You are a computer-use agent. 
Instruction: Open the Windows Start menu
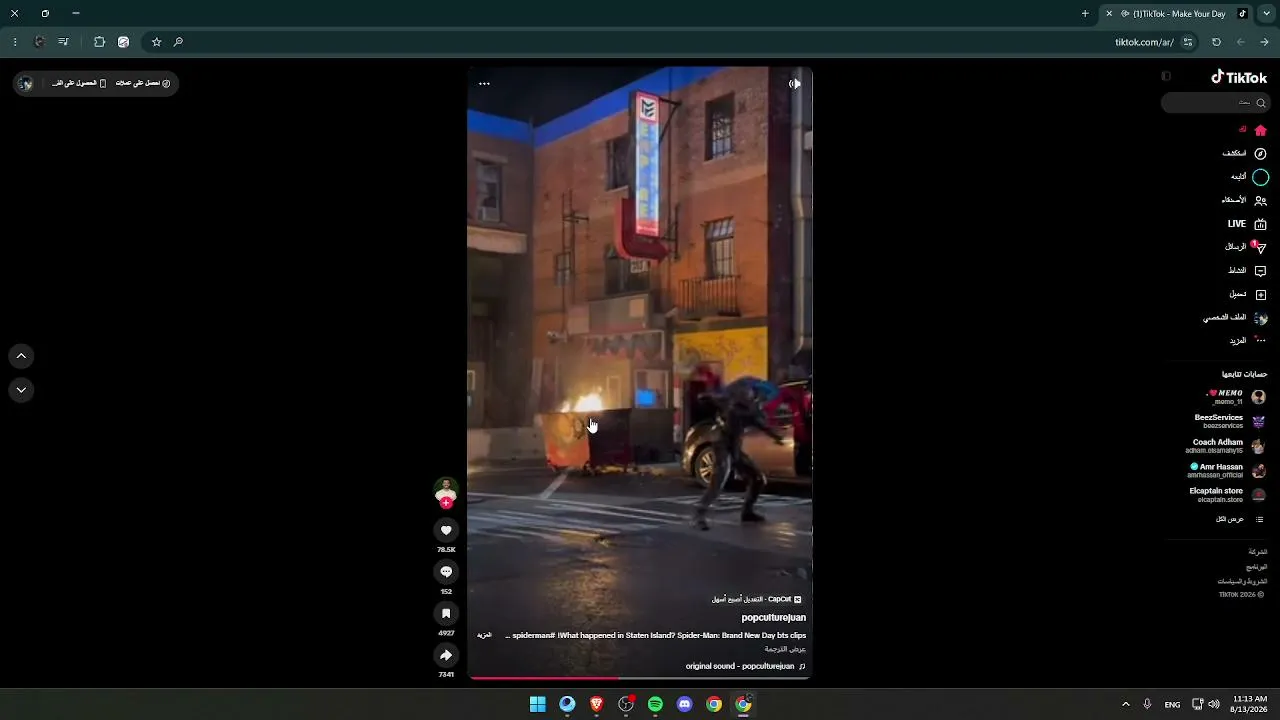538,704
